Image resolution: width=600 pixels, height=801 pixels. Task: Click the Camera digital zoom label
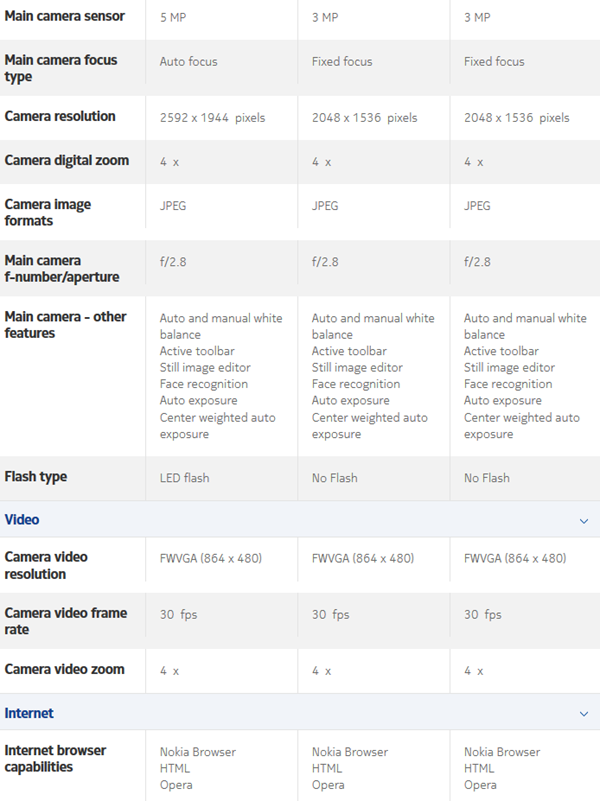pyautogui.click(x=67, y=161)
